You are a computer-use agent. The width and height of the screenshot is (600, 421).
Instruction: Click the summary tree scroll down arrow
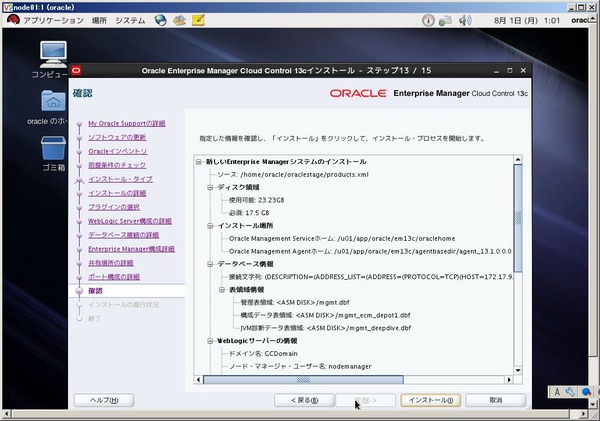(518, 370)
